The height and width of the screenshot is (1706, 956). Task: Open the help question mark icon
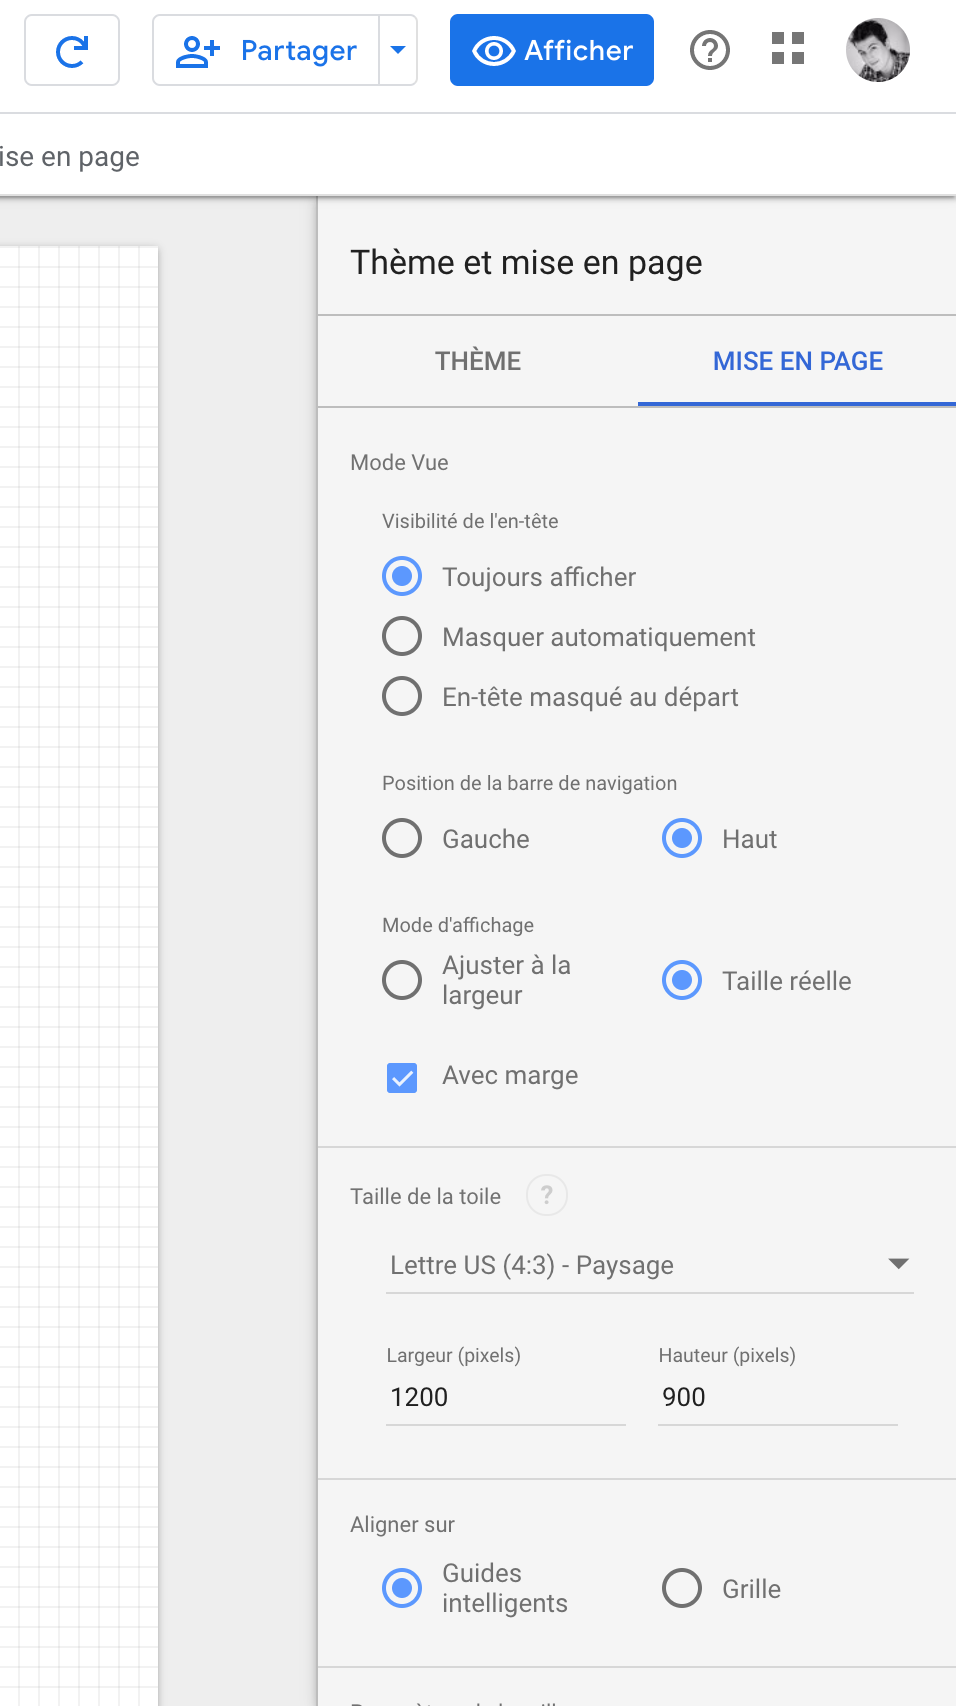[710, 50]
